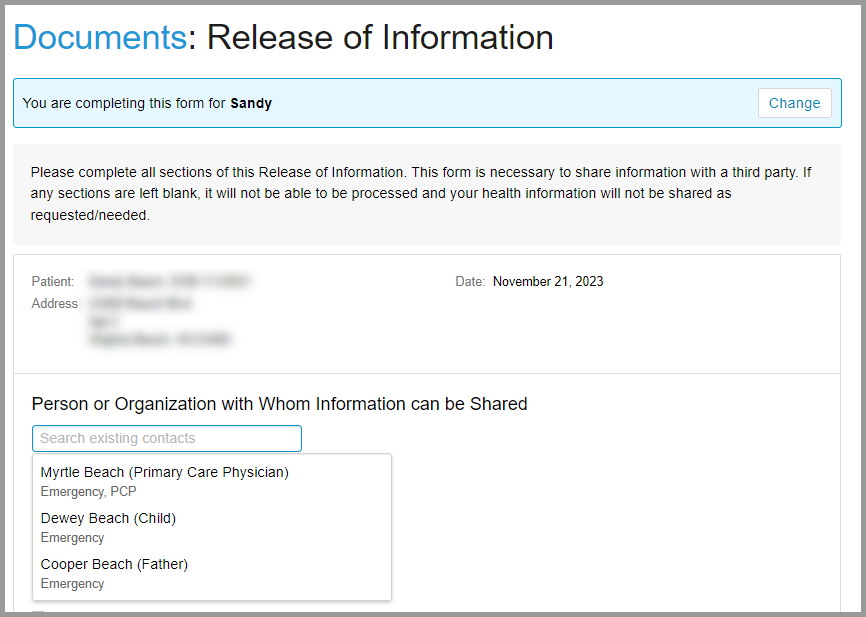Select Myrtle Beach, Primary Care Physician

[164, 472]
